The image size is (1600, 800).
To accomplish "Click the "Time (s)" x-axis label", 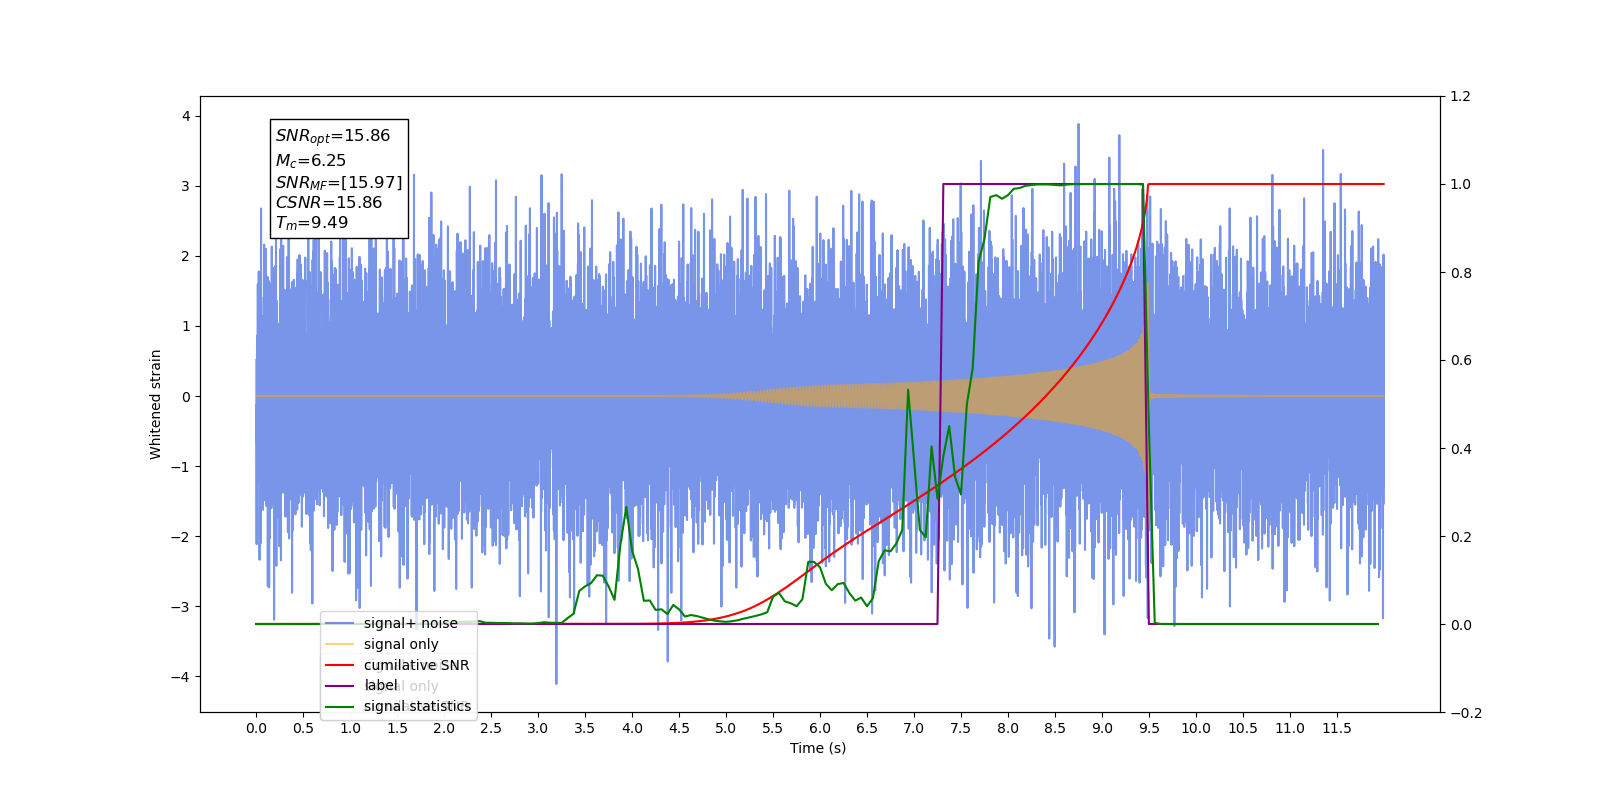I will click(x=818, y=748).
